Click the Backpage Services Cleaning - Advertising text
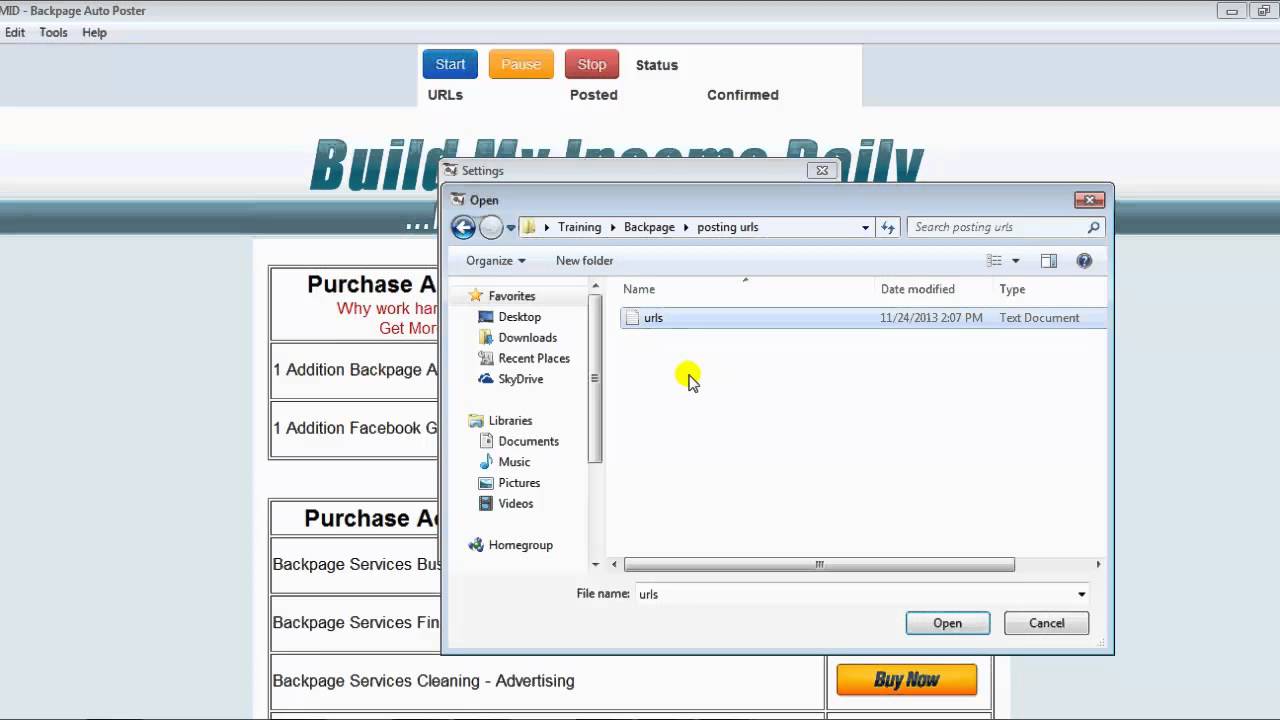Image resolution: width=1280 pixels, height=720 pixels. (423, 681)
